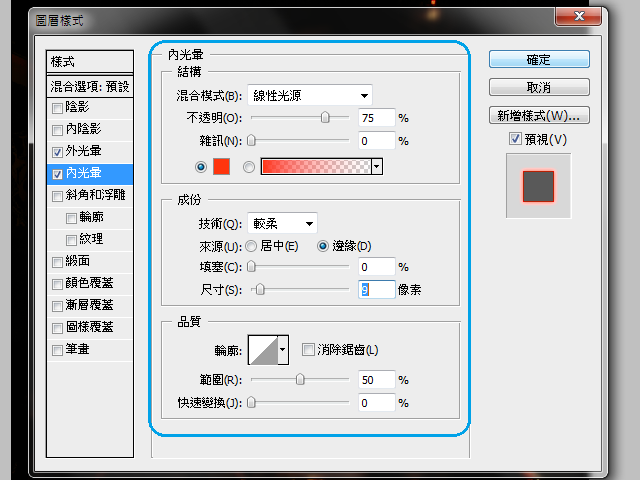
Task: Select the solid color radio button
Action: coord(200,167)
